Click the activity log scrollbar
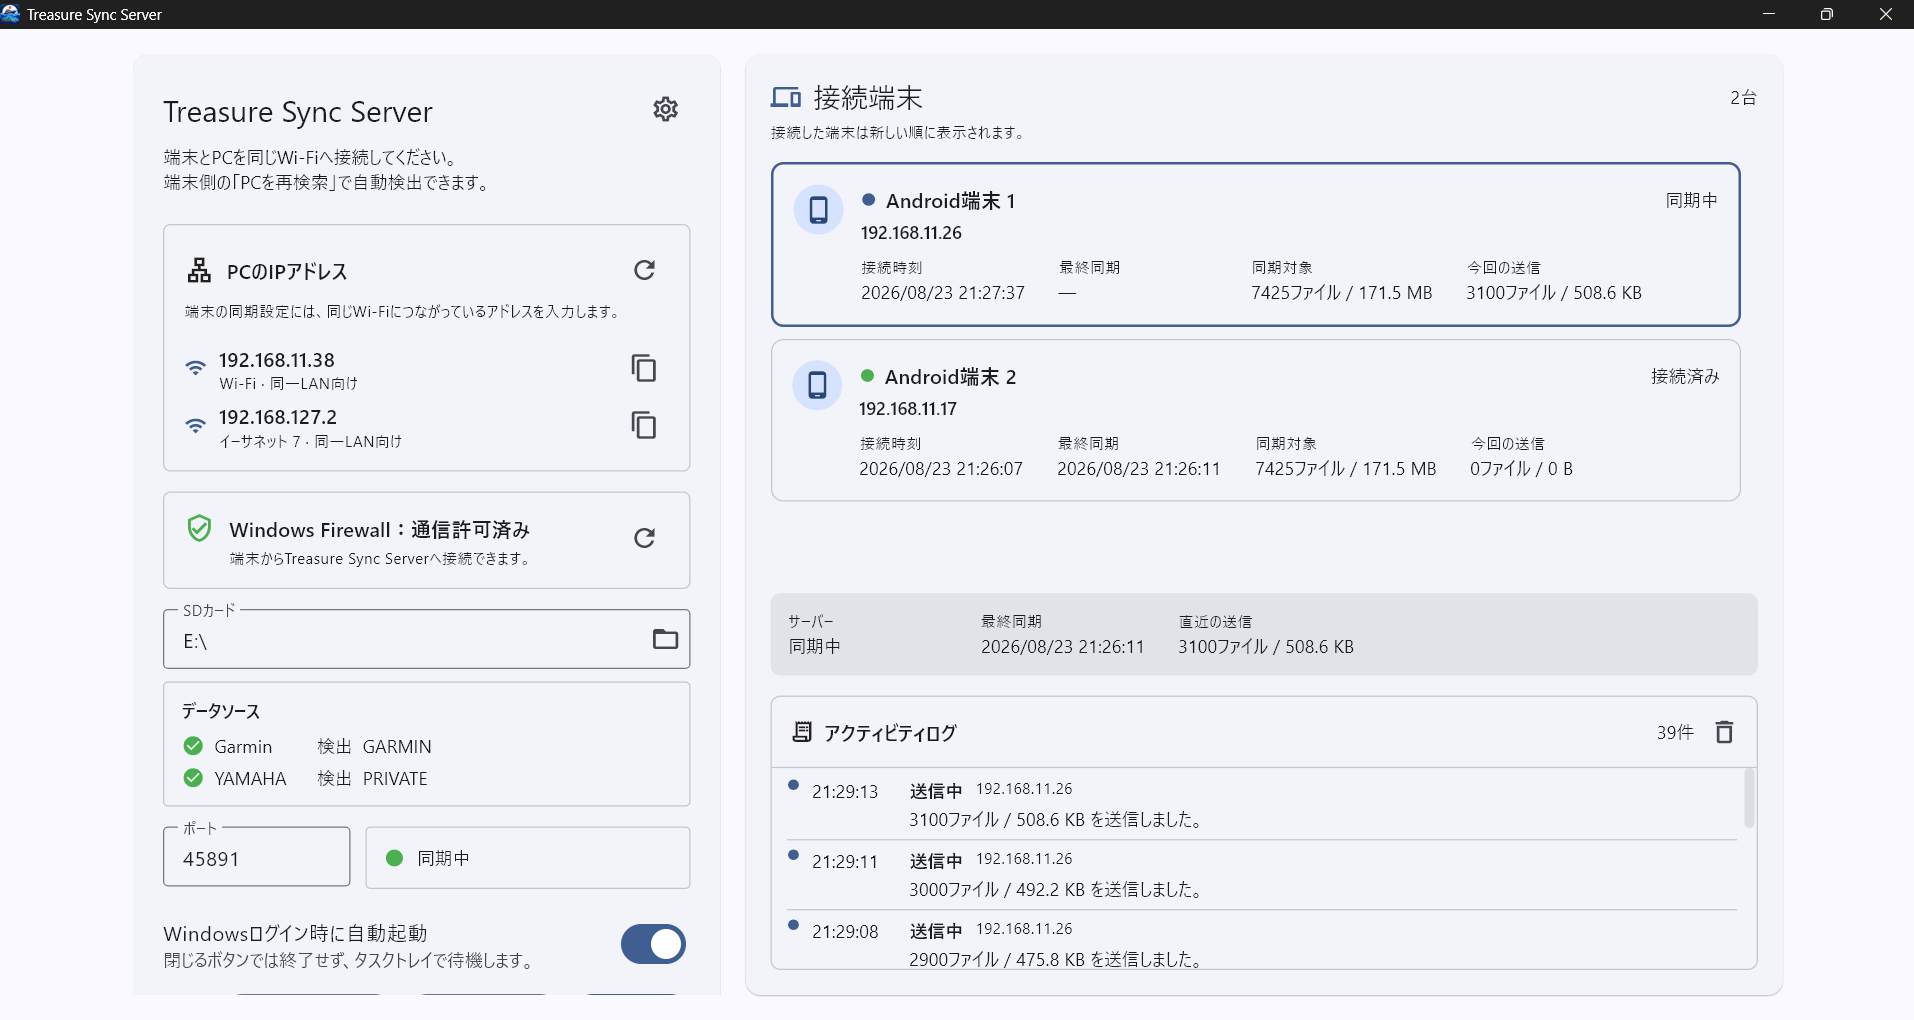The height and width of the screenshot is (1020, 1914). [1749, 798]
